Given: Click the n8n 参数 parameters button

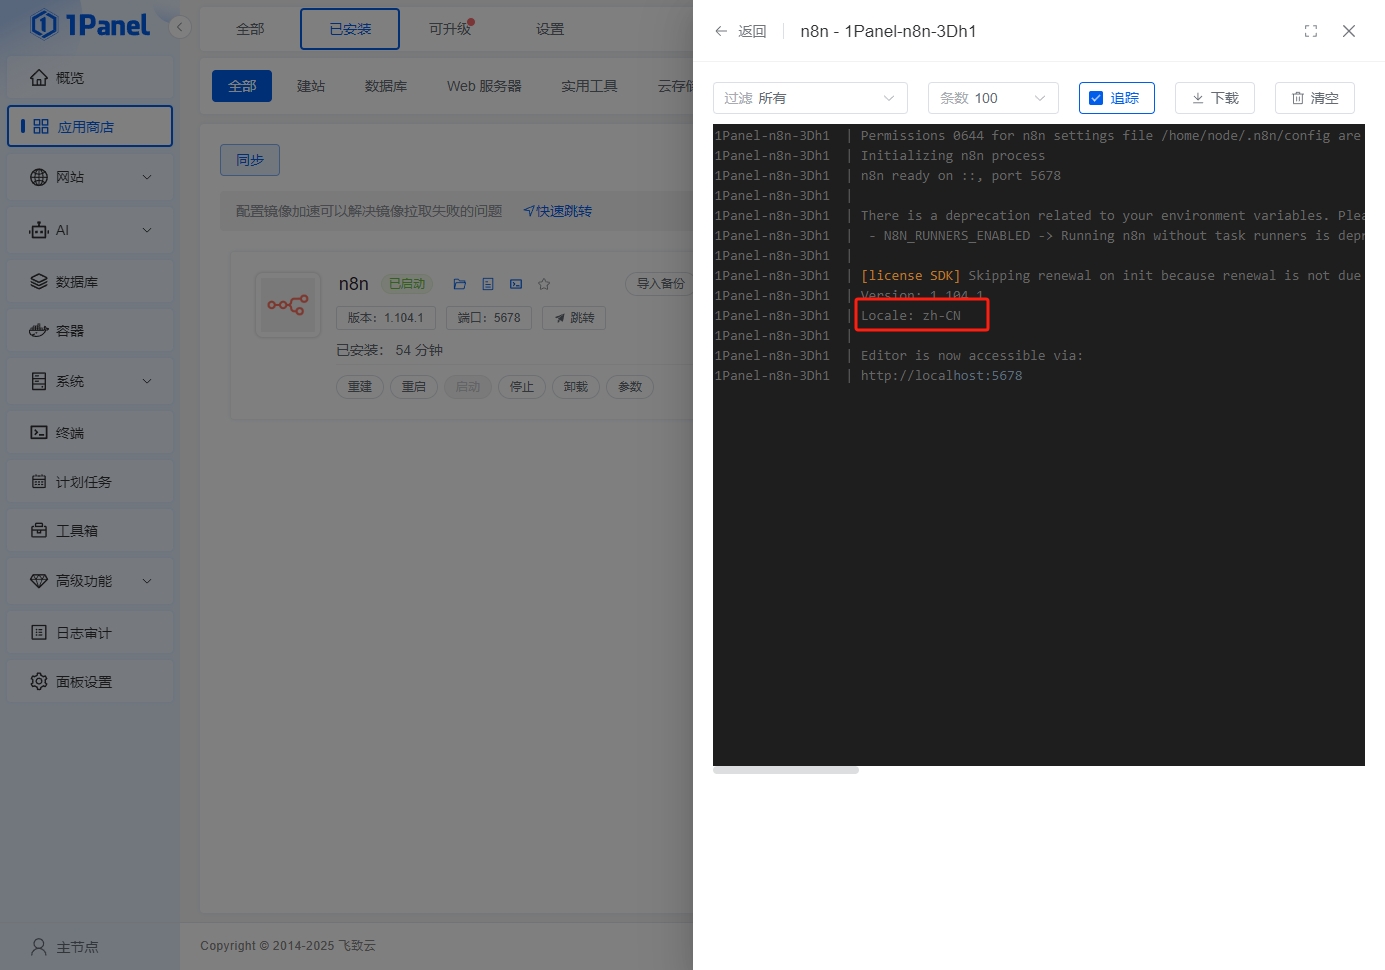Looking at the screenshot, I should (630, 387).
